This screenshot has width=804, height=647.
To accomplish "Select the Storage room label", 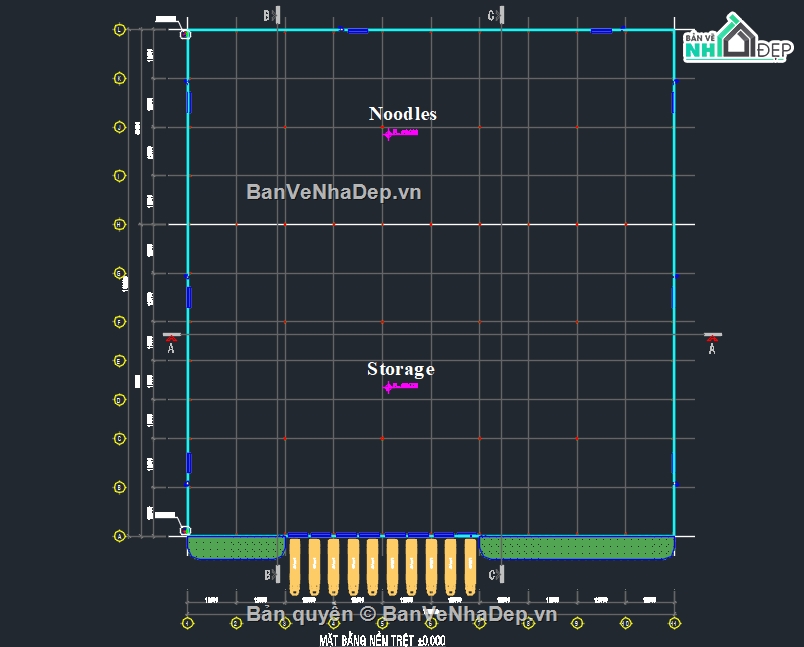I will (401, 369).
